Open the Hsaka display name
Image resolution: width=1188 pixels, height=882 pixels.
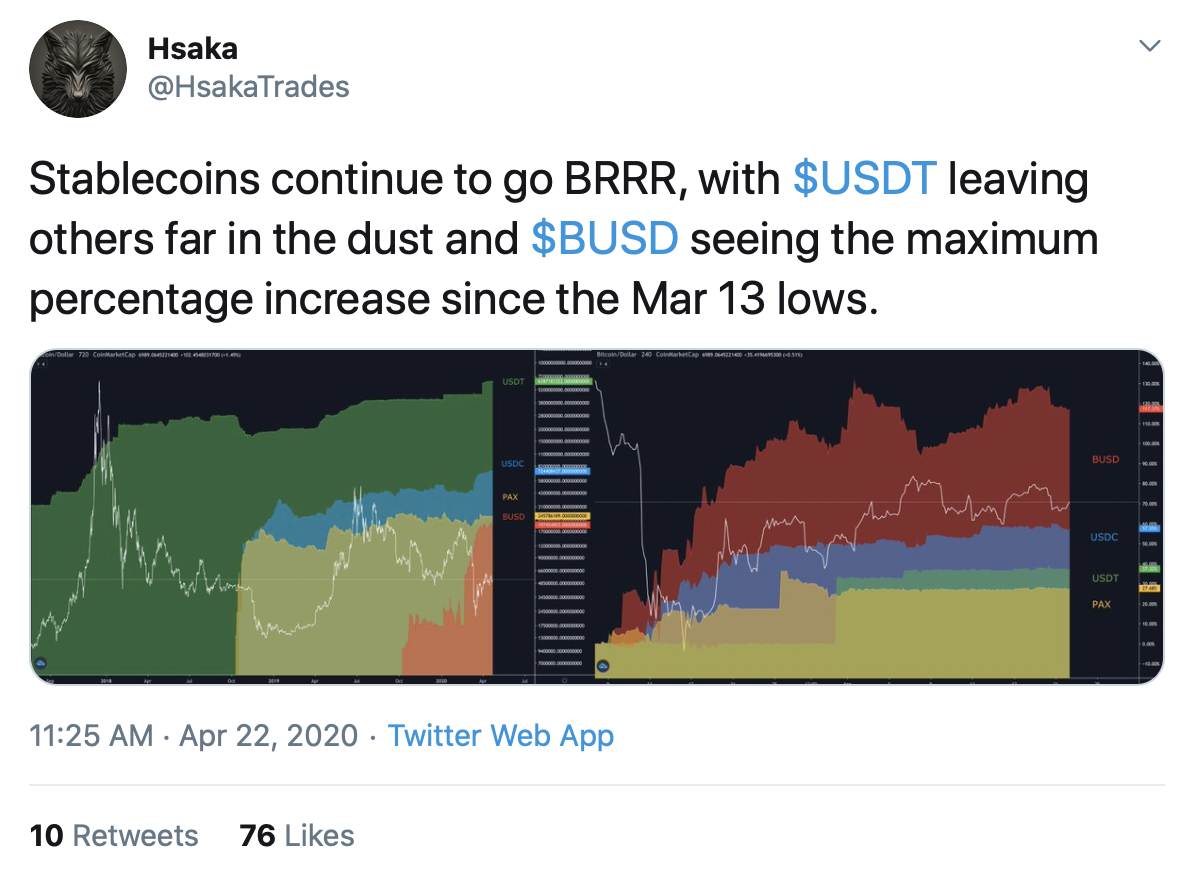pos(192,48)
